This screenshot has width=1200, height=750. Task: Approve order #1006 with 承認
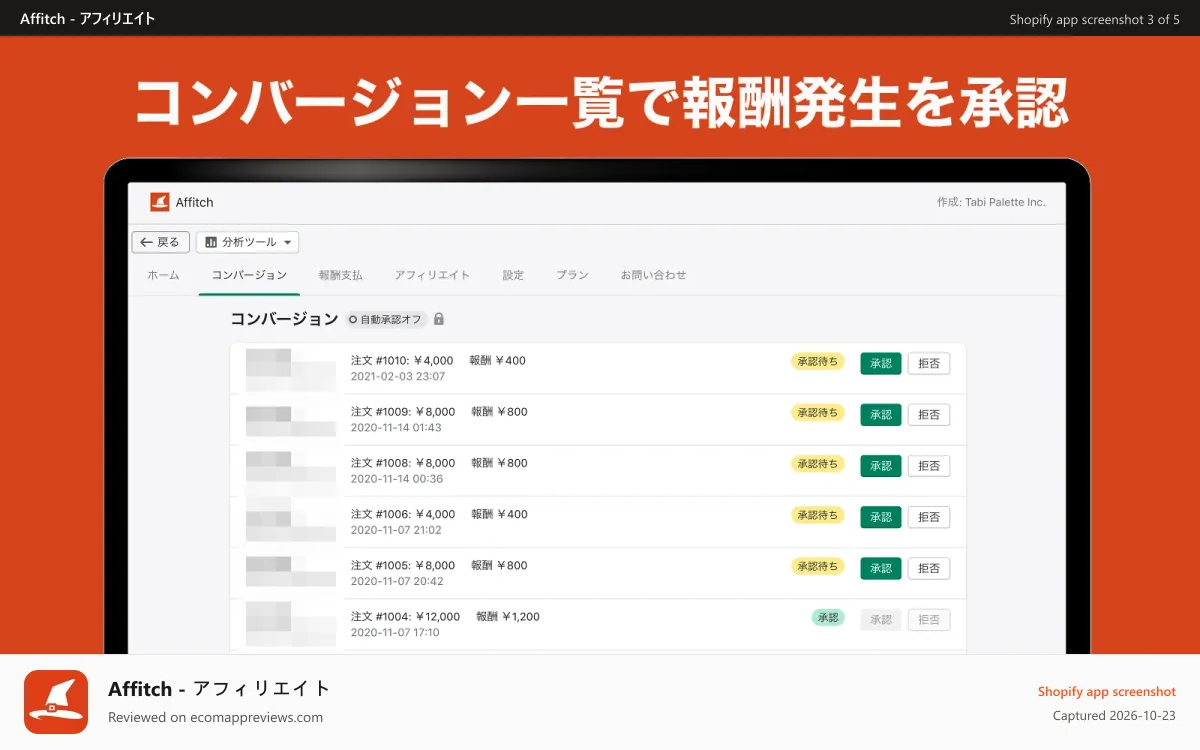[881, 517]
